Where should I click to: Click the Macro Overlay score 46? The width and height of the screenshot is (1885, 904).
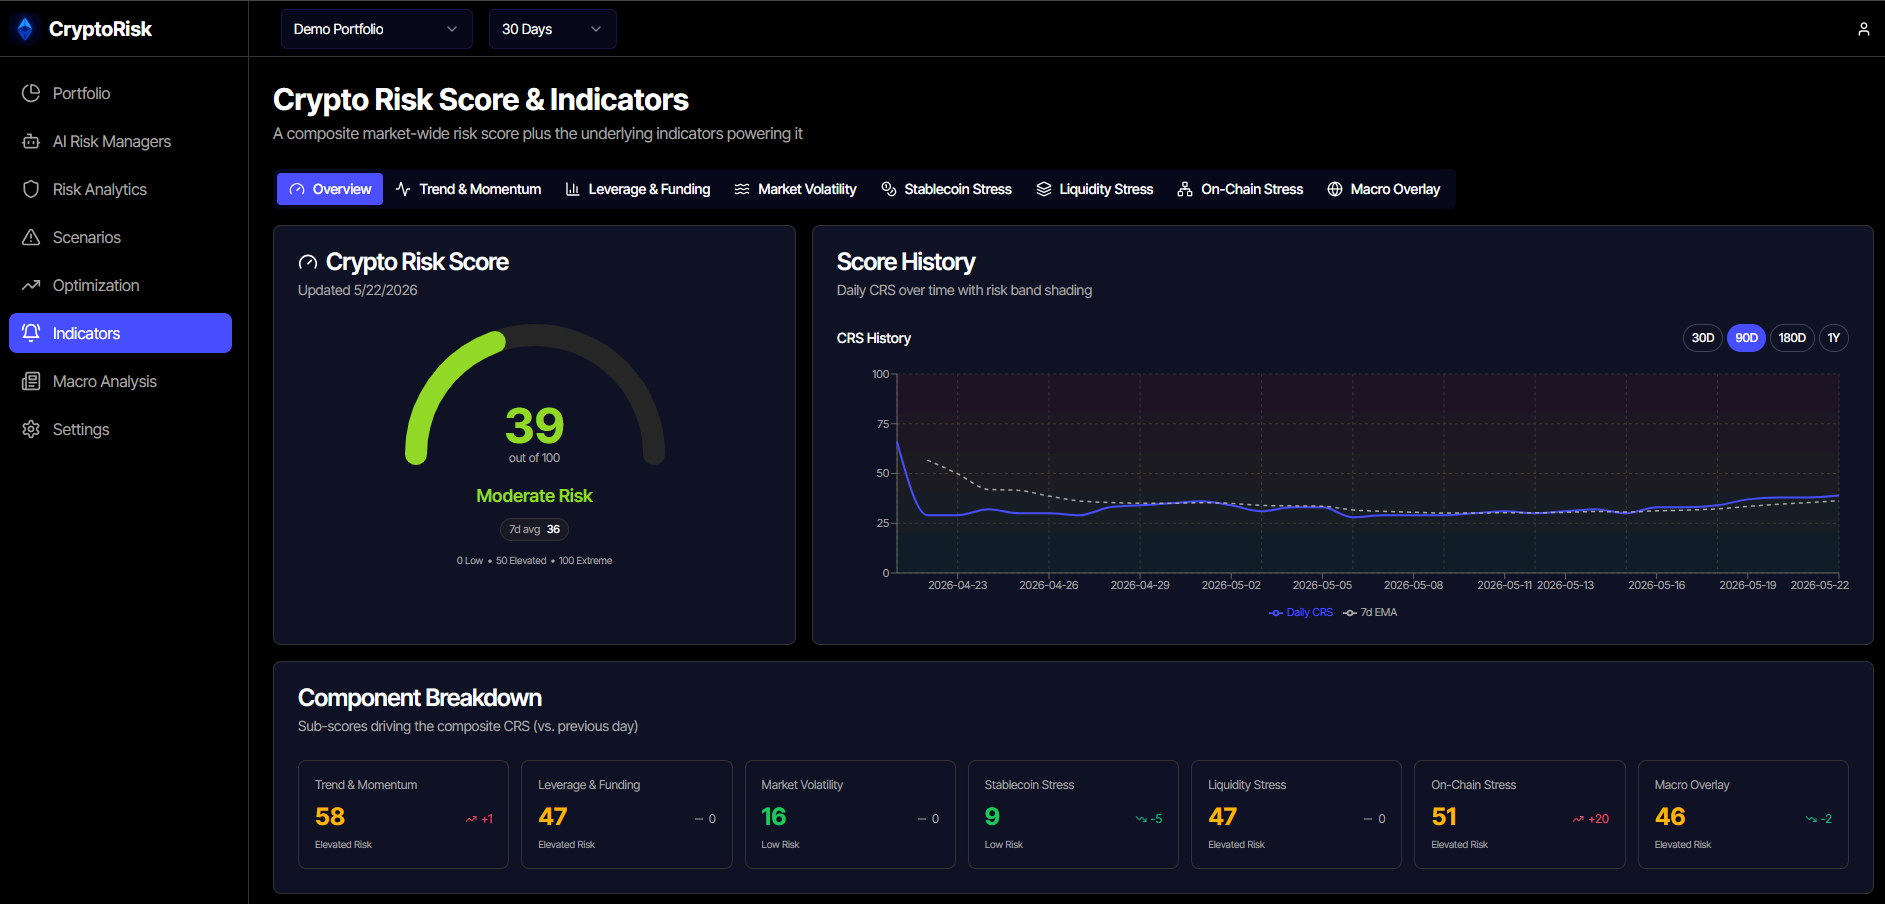click(1670, 817)
